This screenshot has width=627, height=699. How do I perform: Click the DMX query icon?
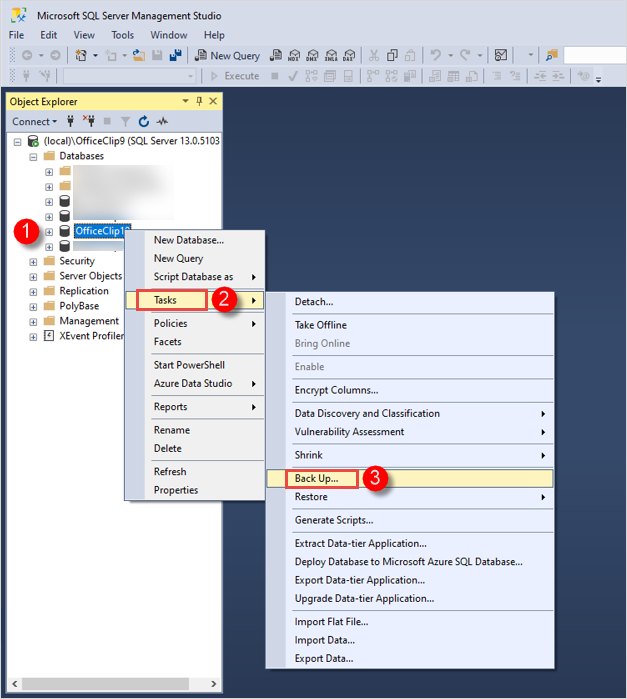click(313, 55)
